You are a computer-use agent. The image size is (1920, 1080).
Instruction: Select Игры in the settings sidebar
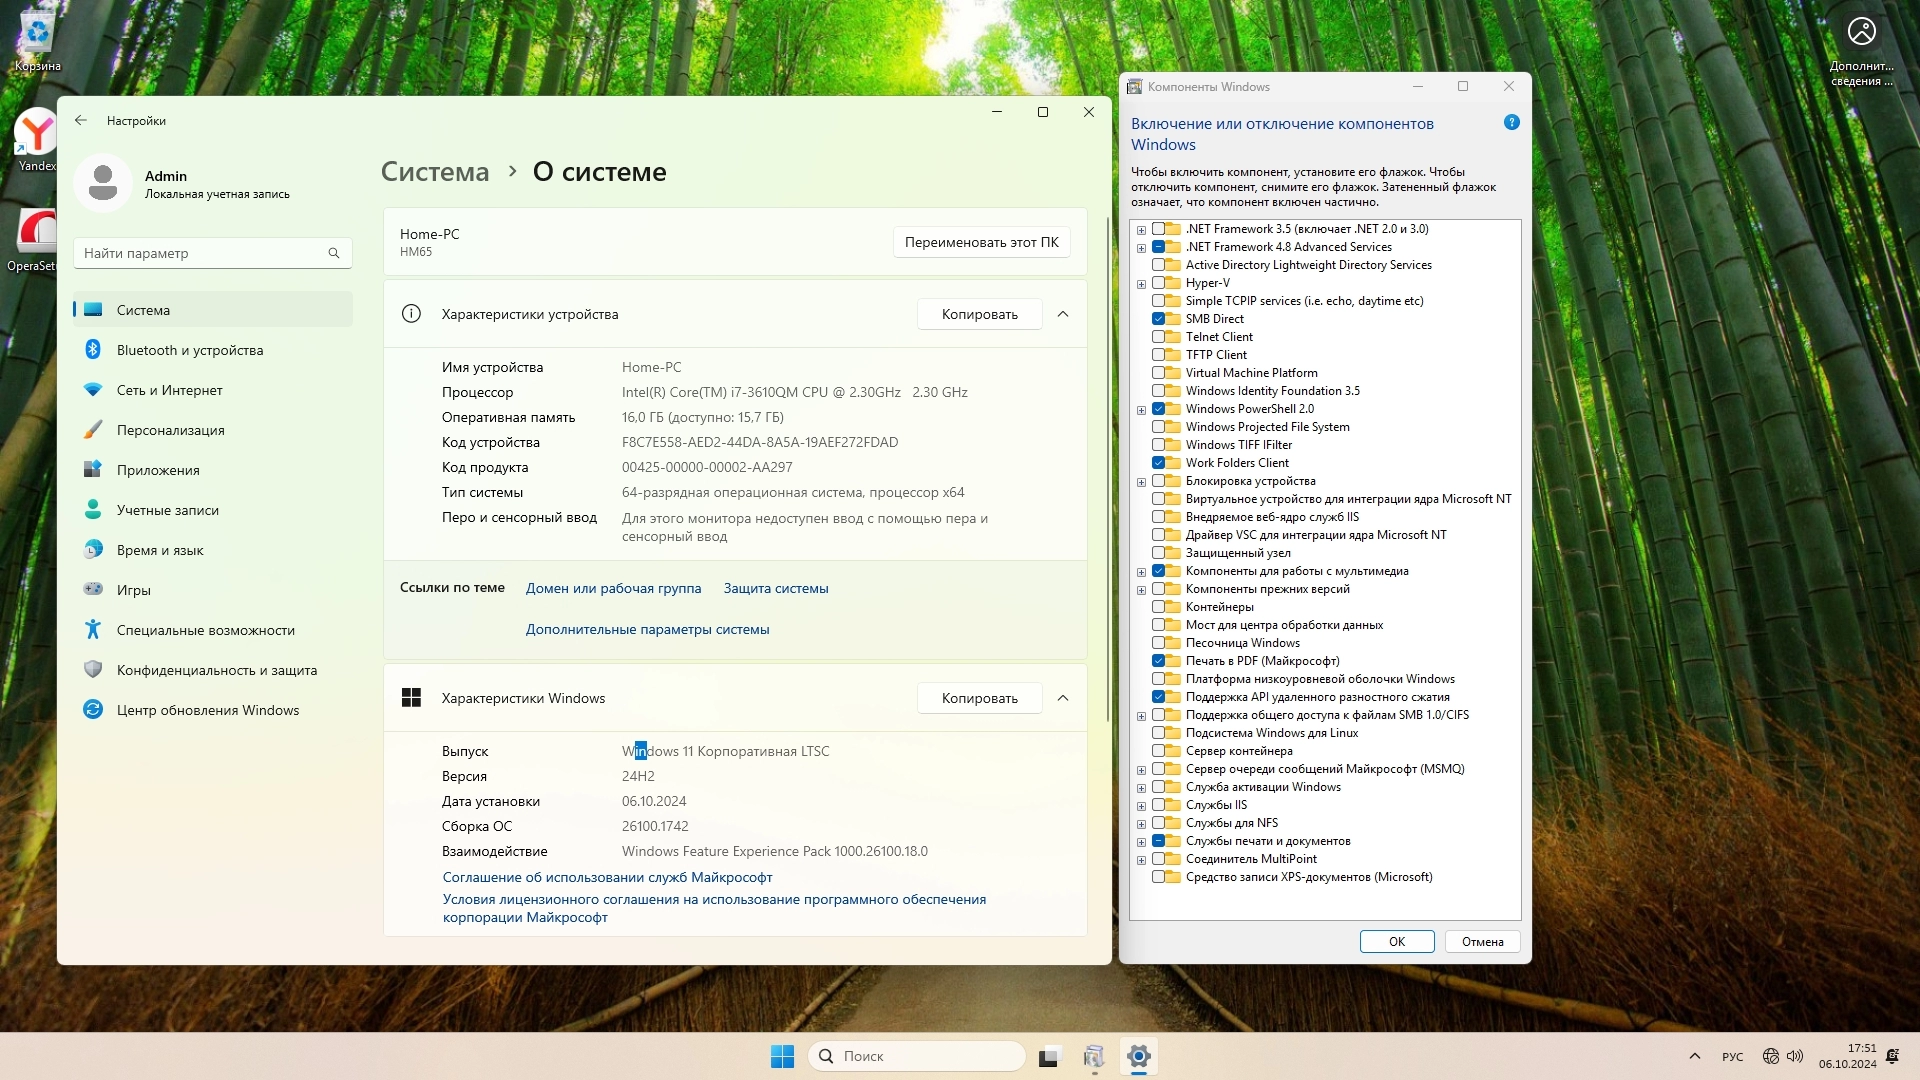click(133, 590)
